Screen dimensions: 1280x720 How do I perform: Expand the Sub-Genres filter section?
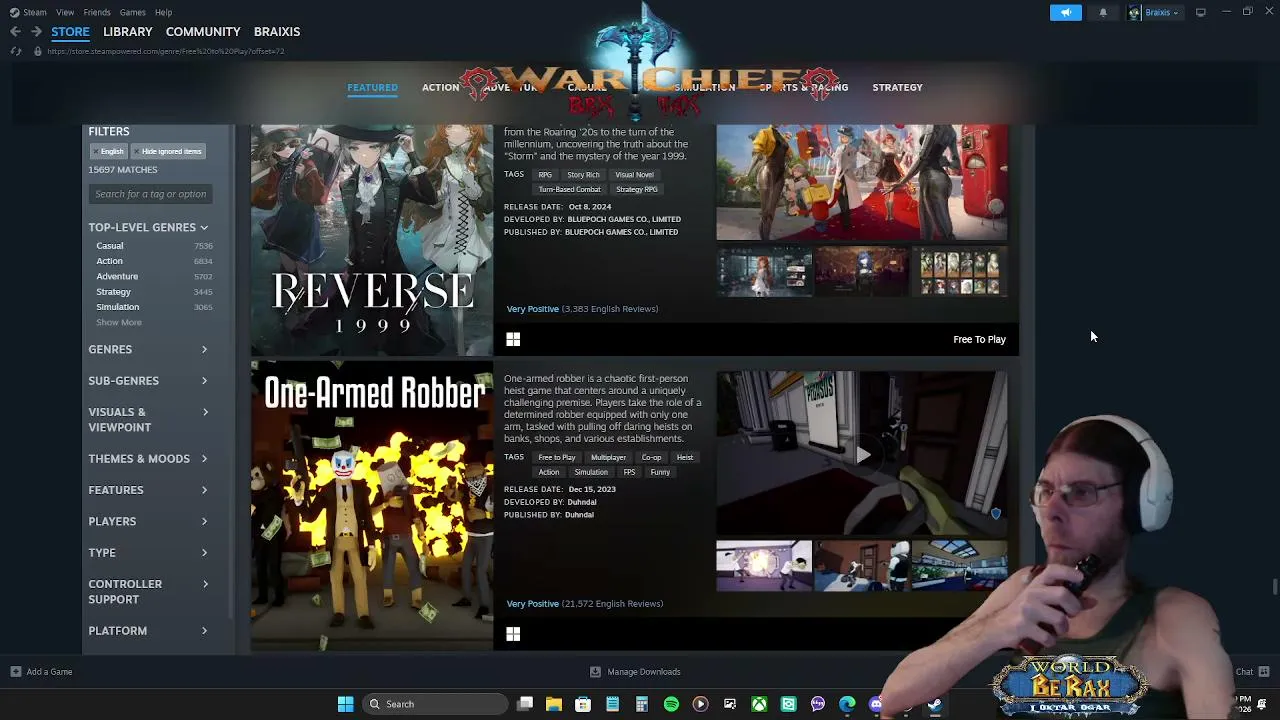(x=148, y=381)
